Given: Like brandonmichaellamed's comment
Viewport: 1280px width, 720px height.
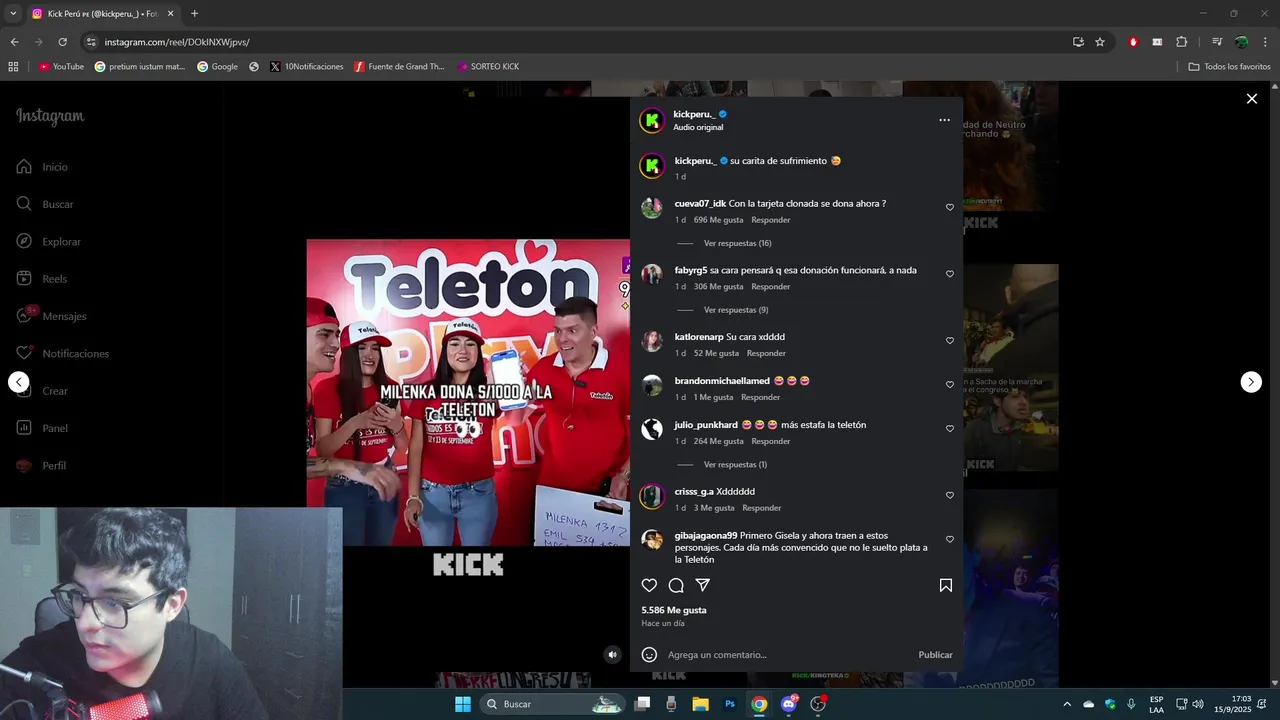Looking at the screenshot, I should point(950,385).
